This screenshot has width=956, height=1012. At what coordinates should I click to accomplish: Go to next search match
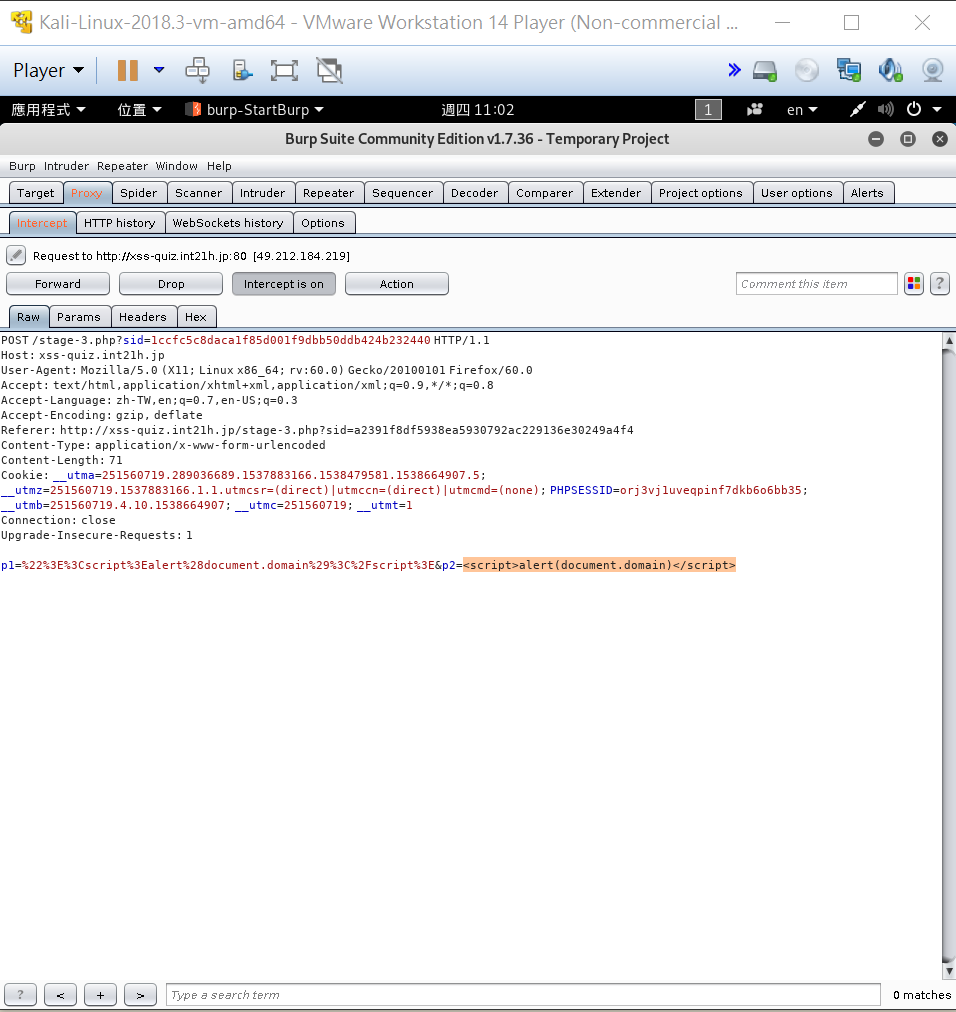coord(141,995)
